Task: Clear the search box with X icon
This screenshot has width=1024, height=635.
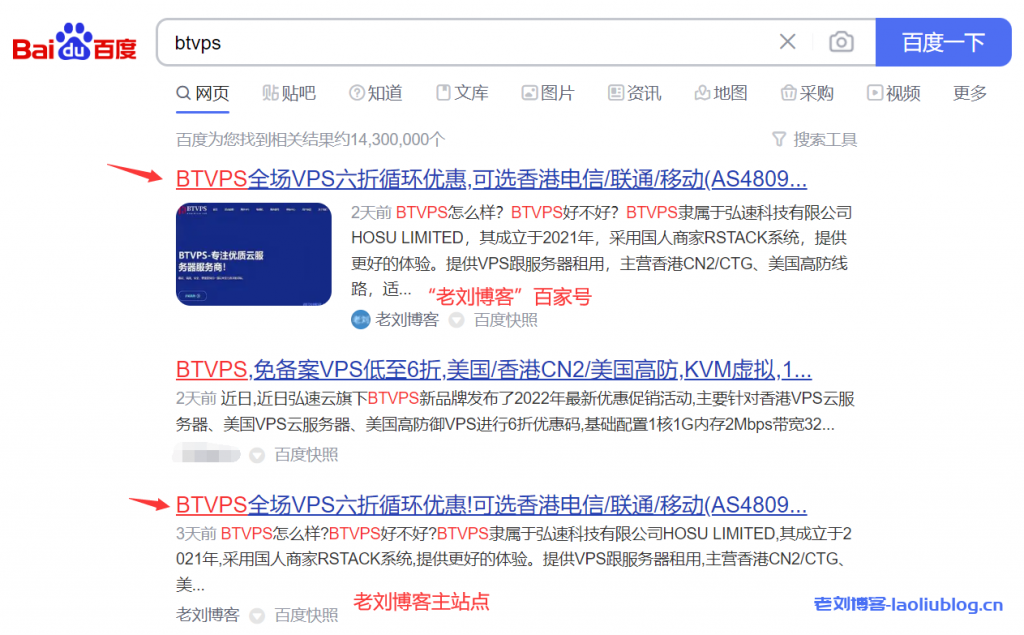Action: click(788, 42)
